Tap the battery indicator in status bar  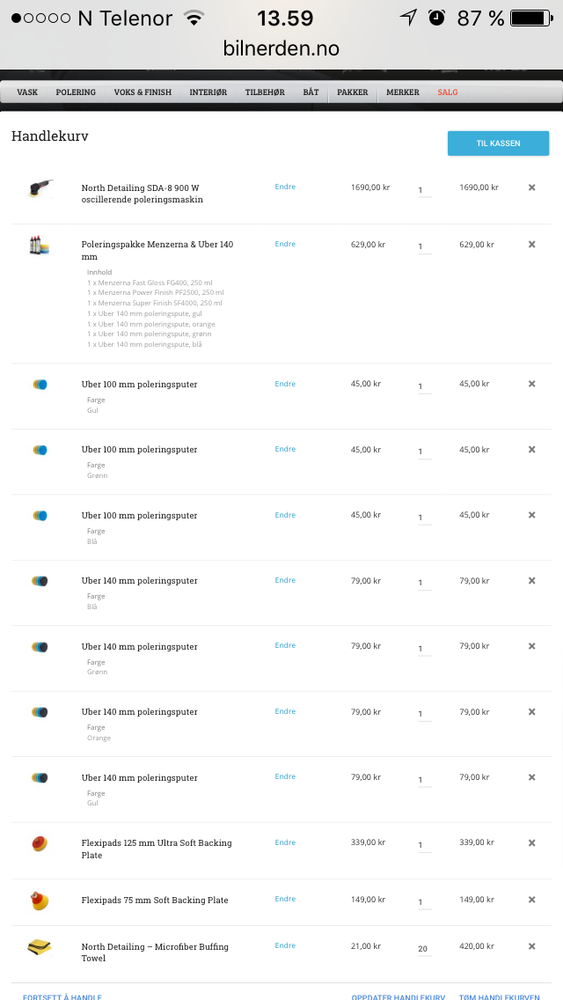pyautogui.click(x=531, y=18)
